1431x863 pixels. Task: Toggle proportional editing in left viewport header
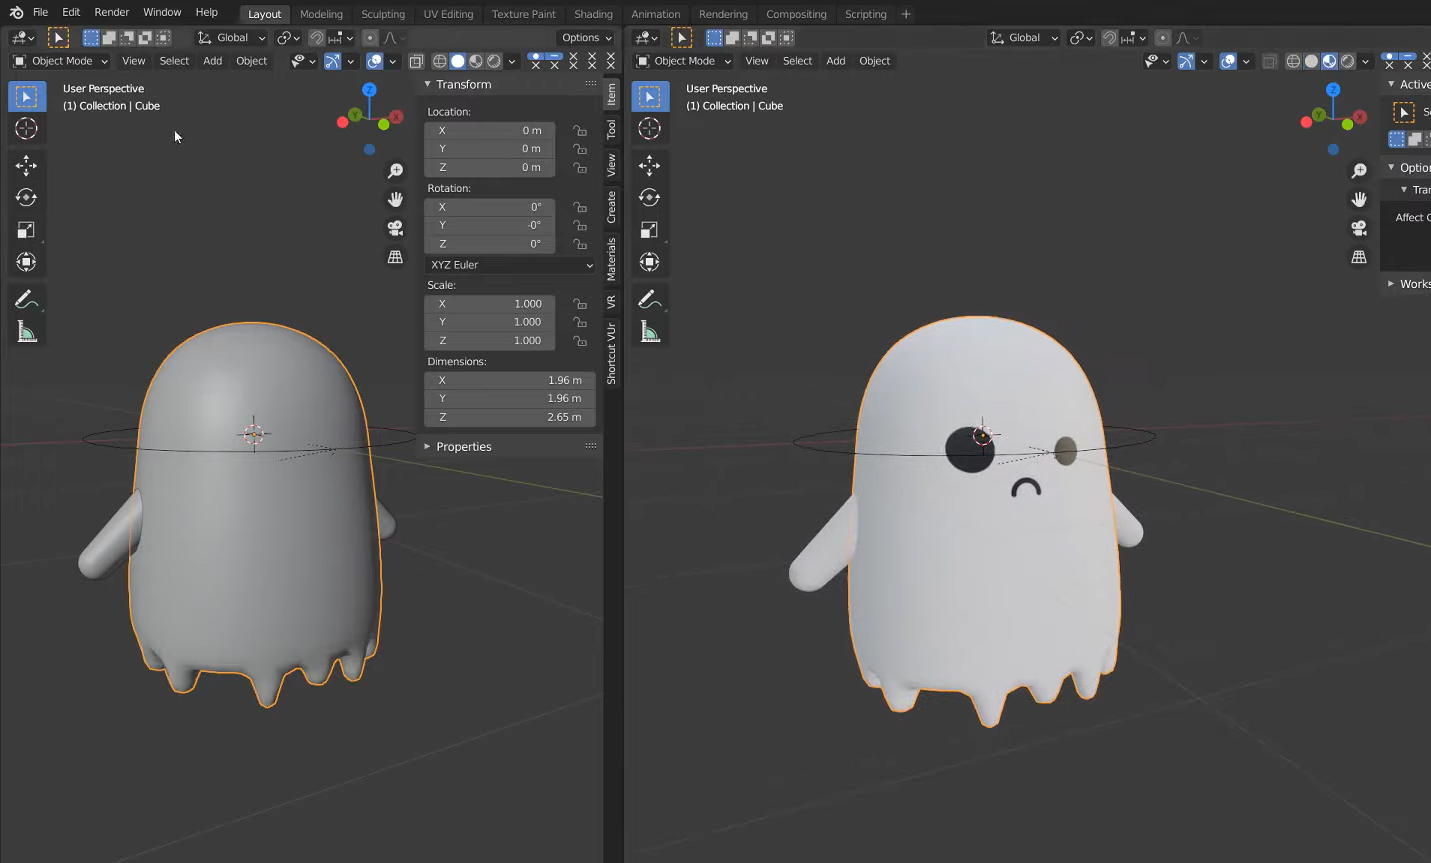tap(370, 38)
